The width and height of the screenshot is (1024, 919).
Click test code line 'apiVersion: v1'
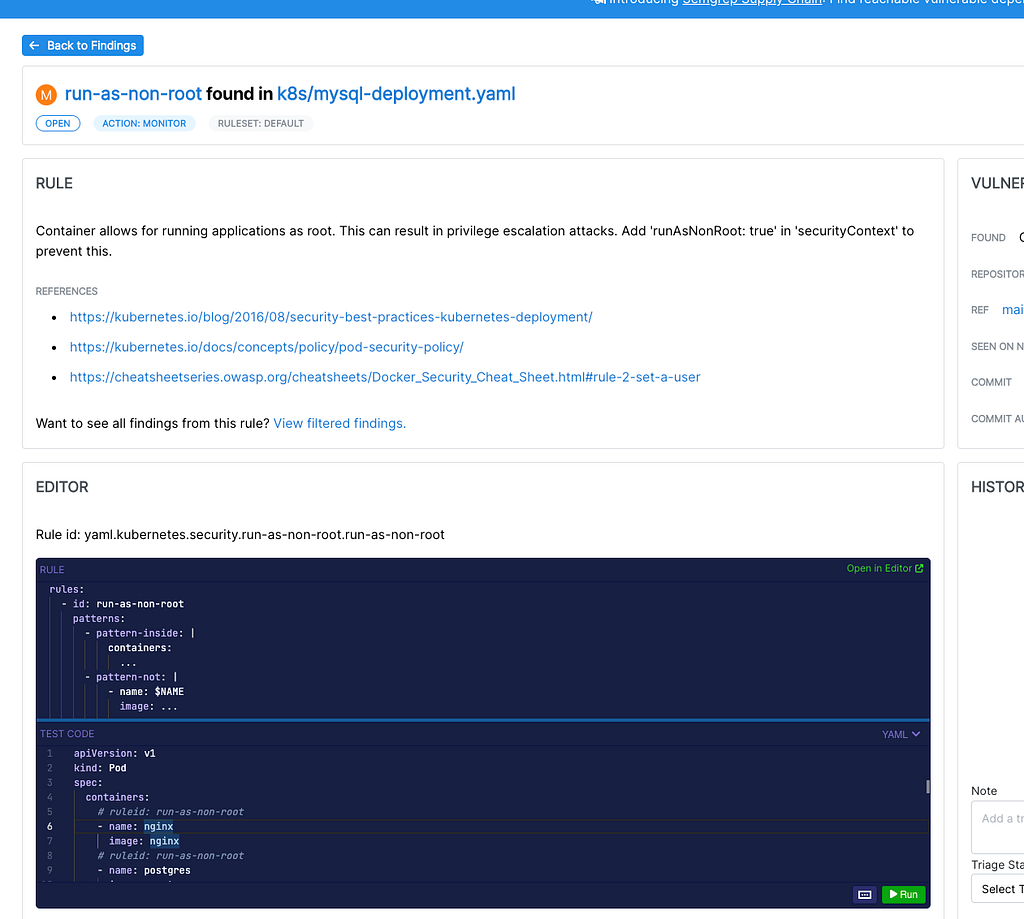(x=114, y=753)
